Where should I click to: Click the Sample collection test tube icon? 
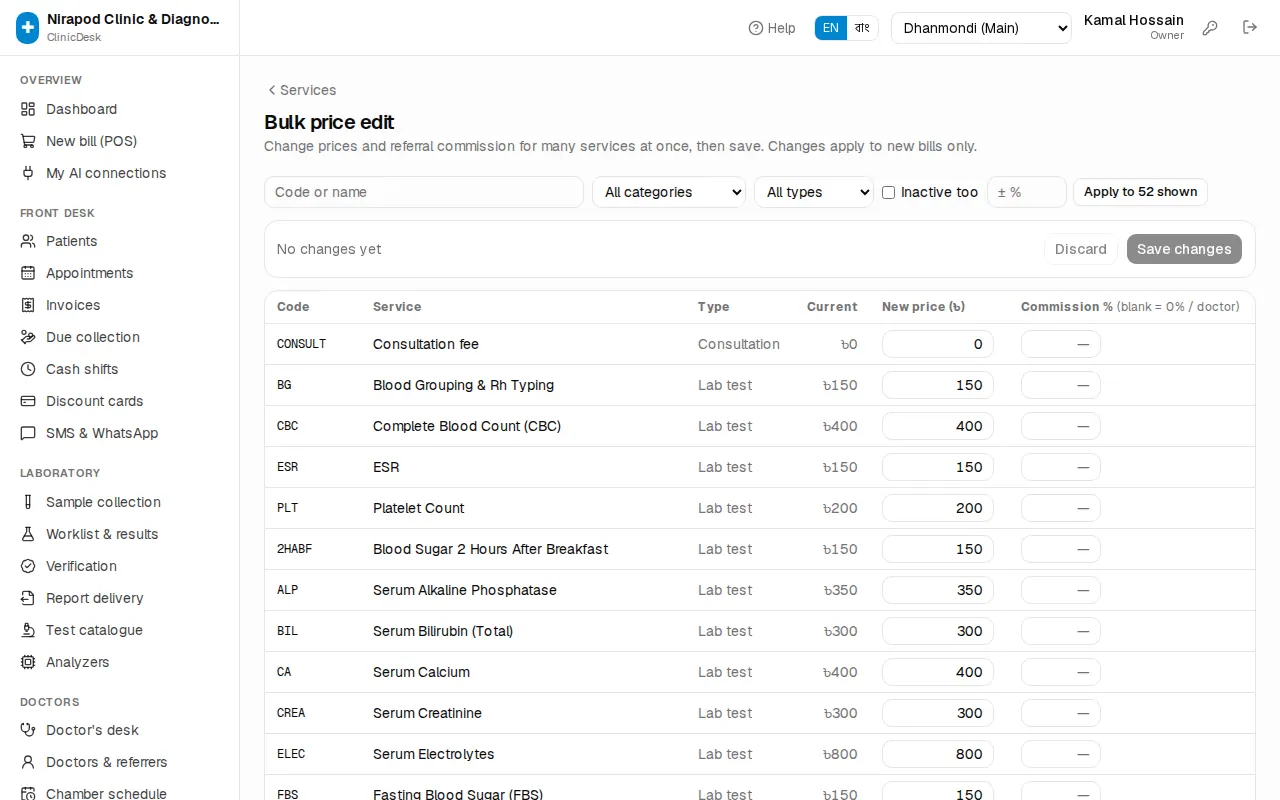click(x=28, y=502)
